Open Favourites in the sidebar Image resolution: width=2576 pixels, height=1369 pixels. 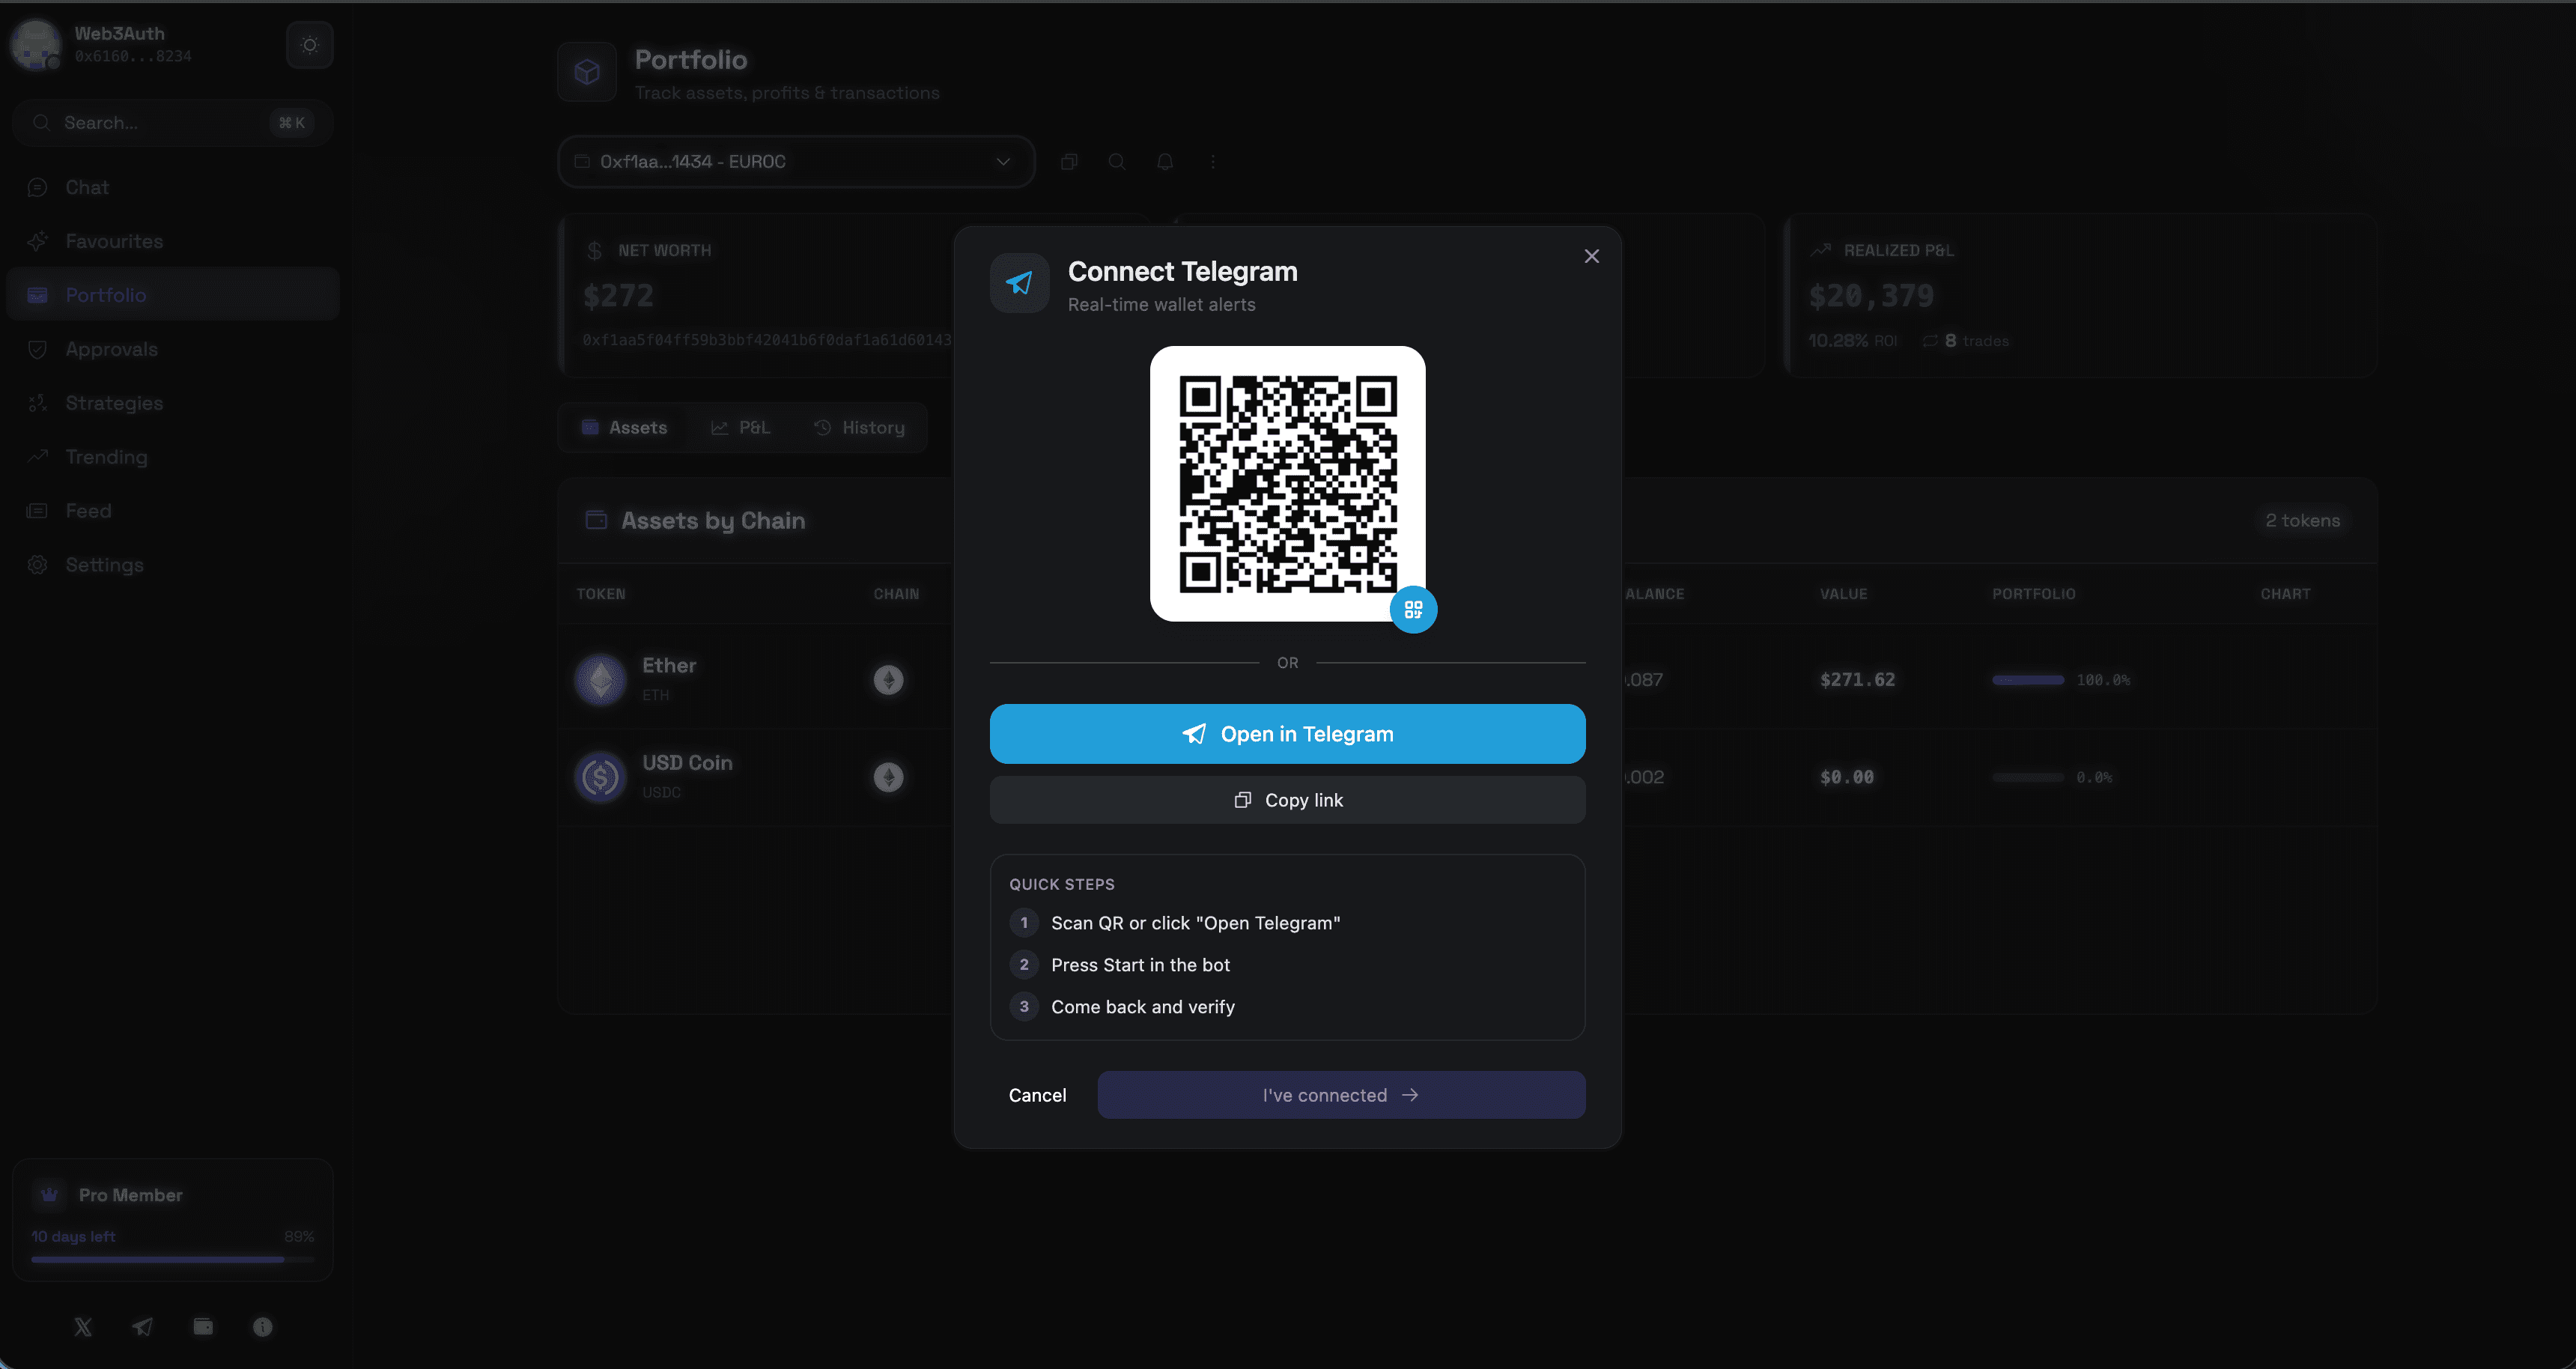coord(172,241)
